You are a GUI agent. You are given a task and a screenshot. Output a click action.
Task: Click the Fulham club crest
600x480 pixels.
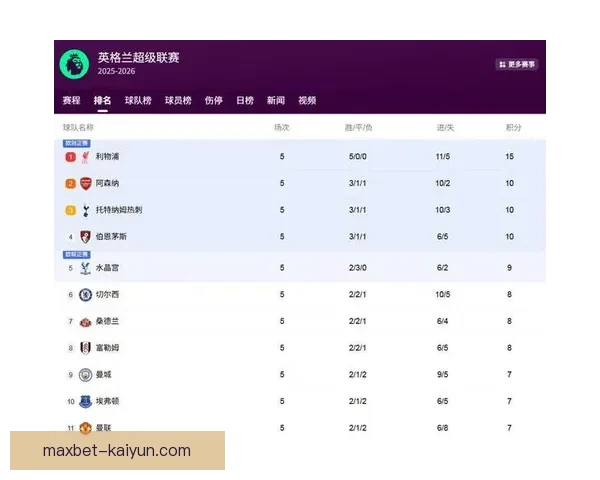85,348
